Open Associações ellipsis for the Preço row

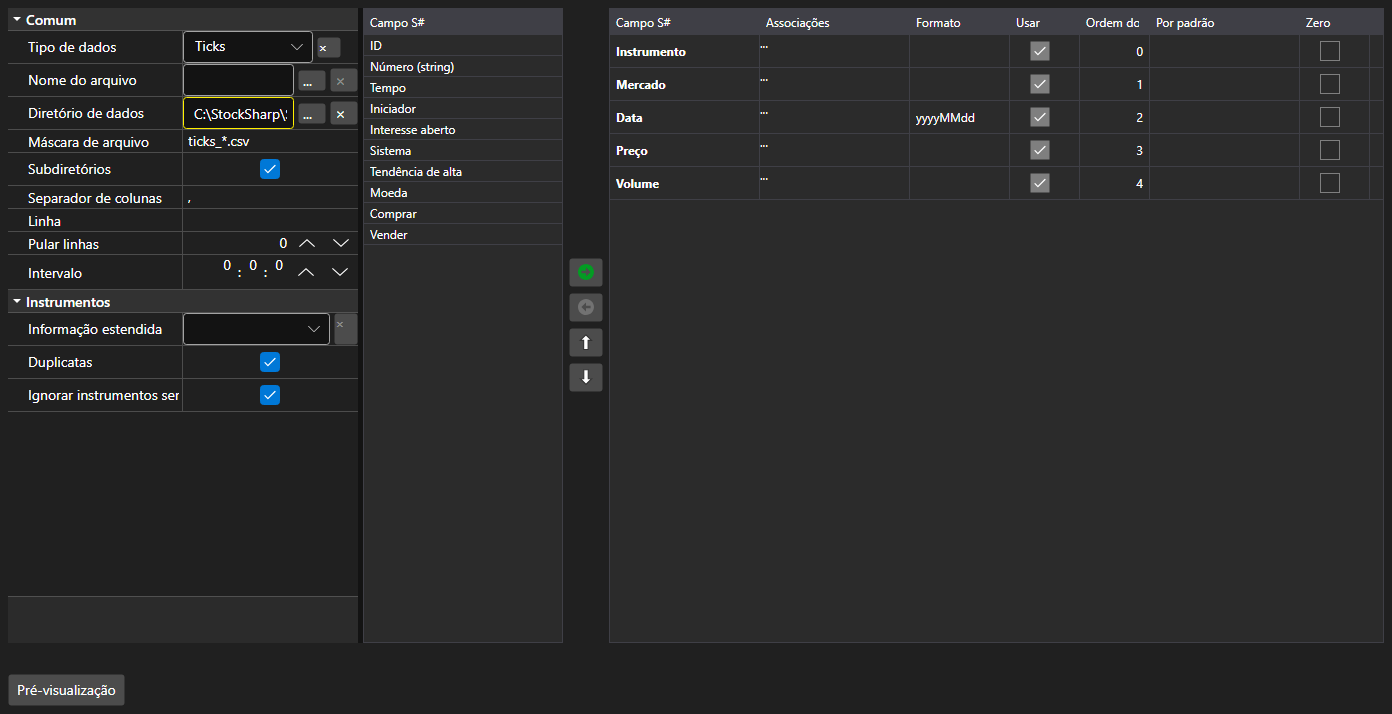(764, 144)
